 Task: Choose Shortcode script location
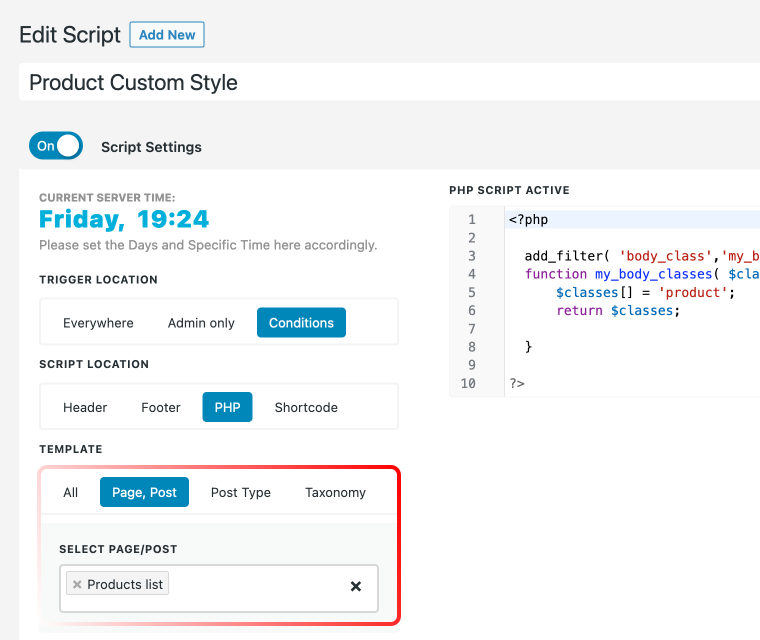[x=306, y=407]
